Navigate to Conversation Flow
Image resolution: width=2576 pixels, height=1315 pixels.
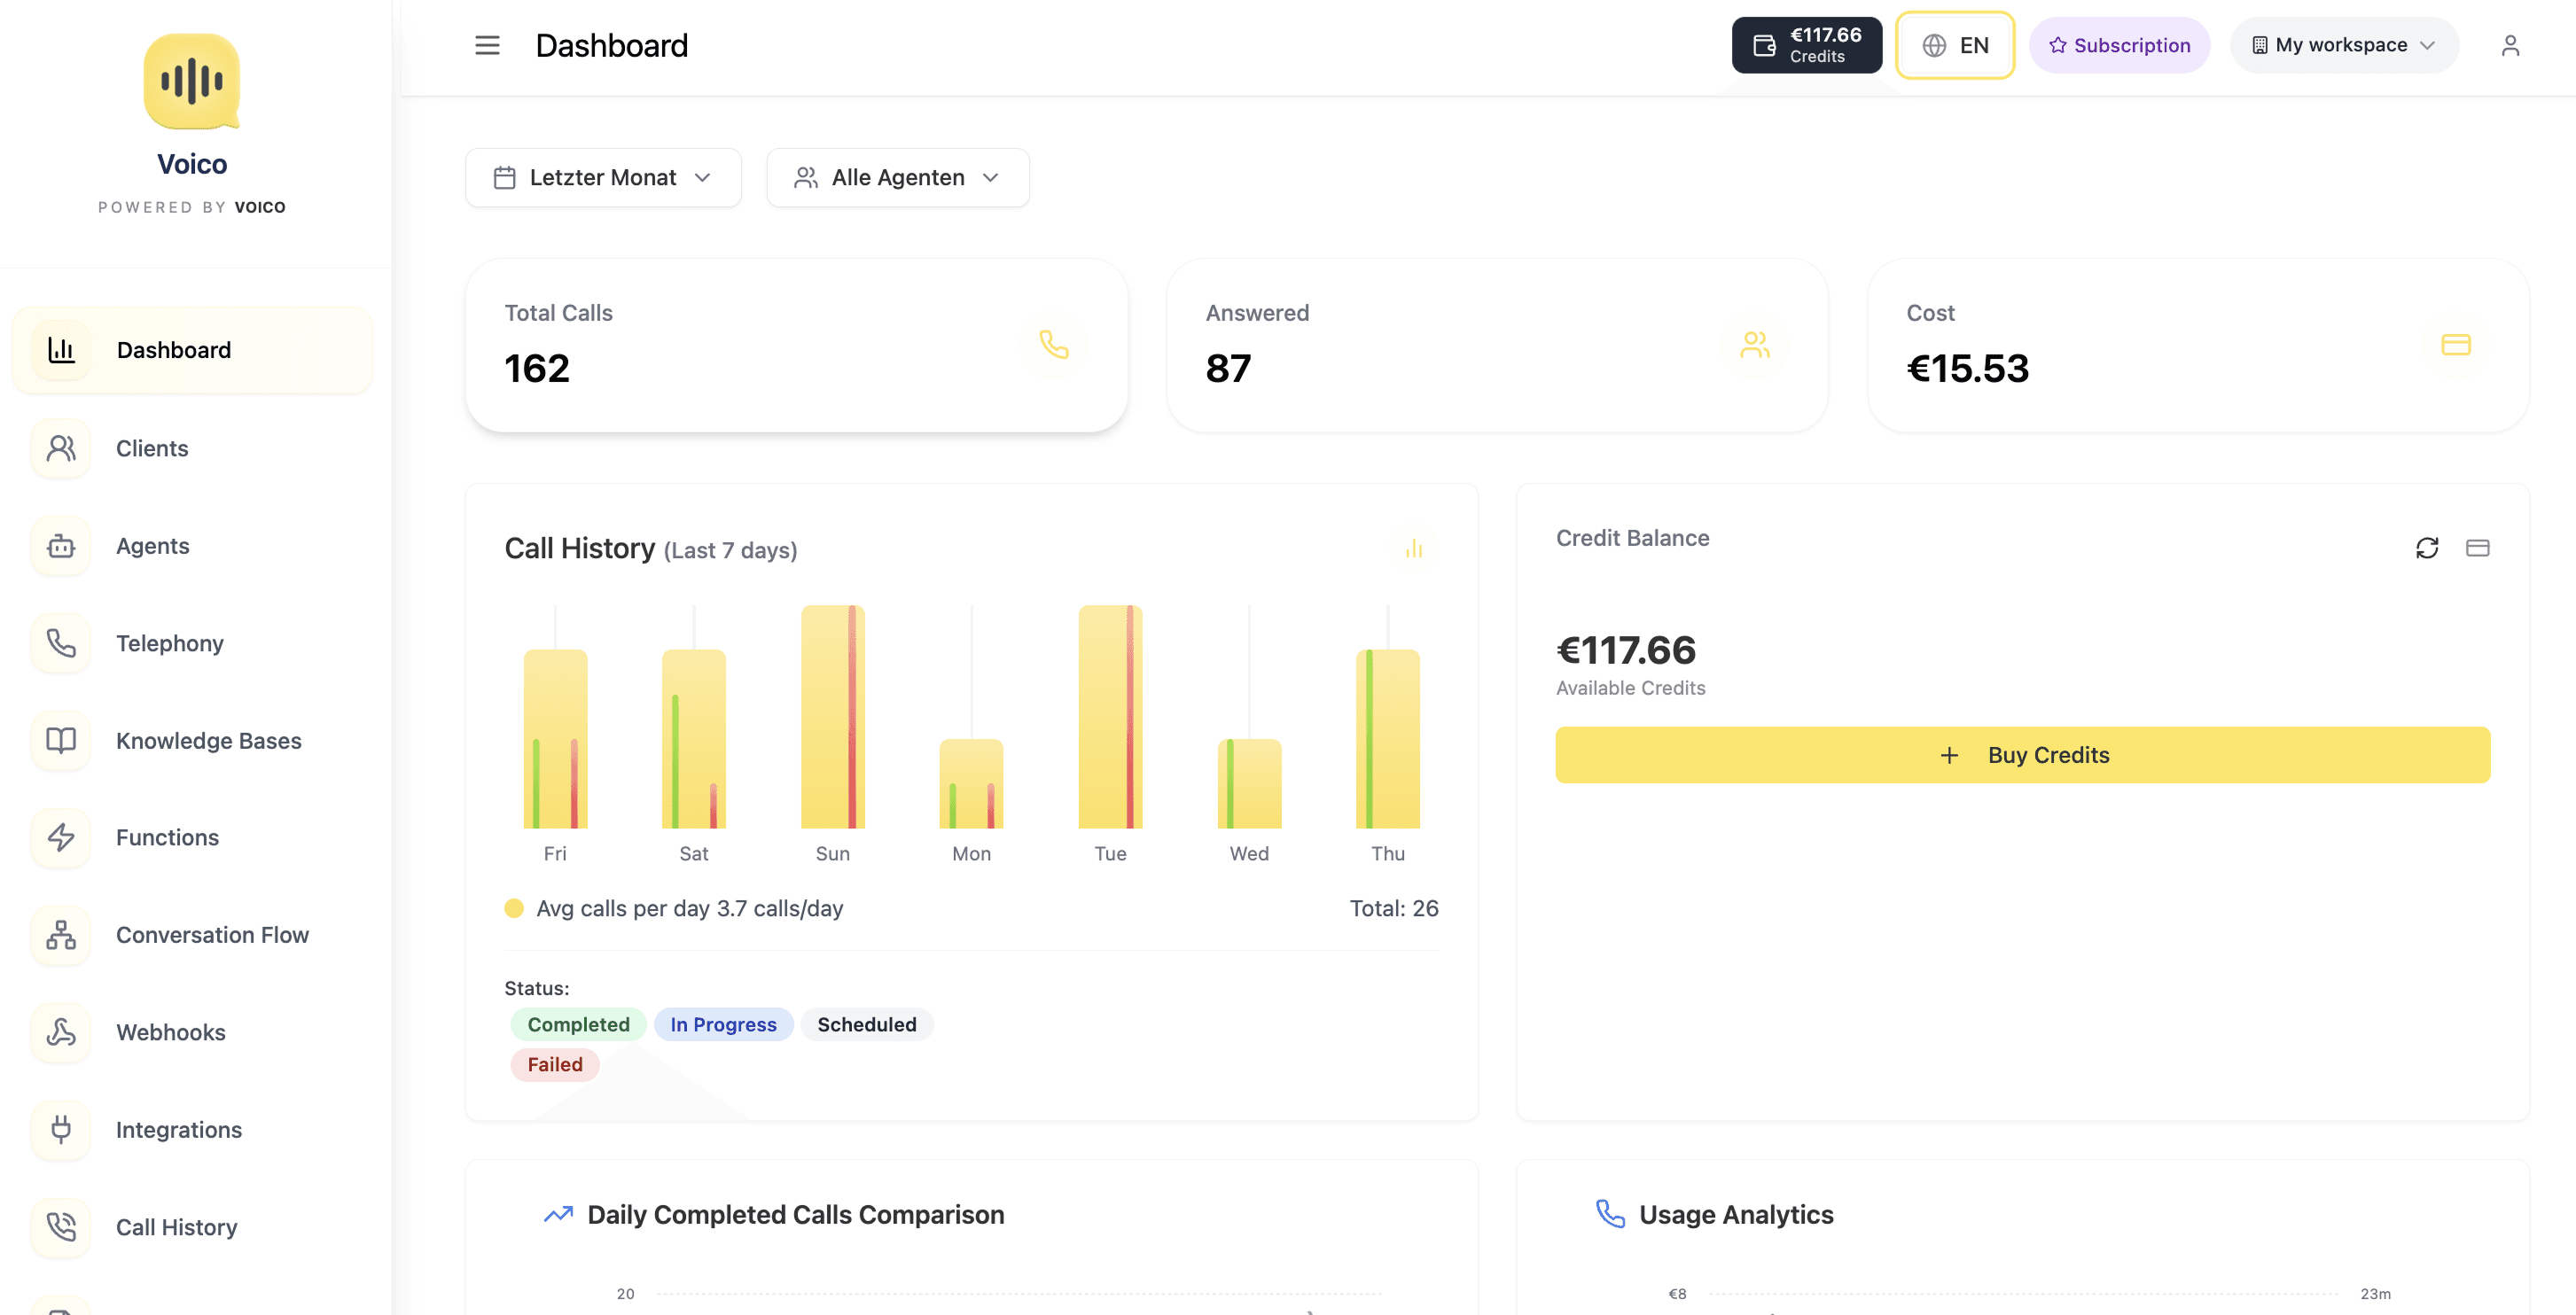(x=192, y=935)
